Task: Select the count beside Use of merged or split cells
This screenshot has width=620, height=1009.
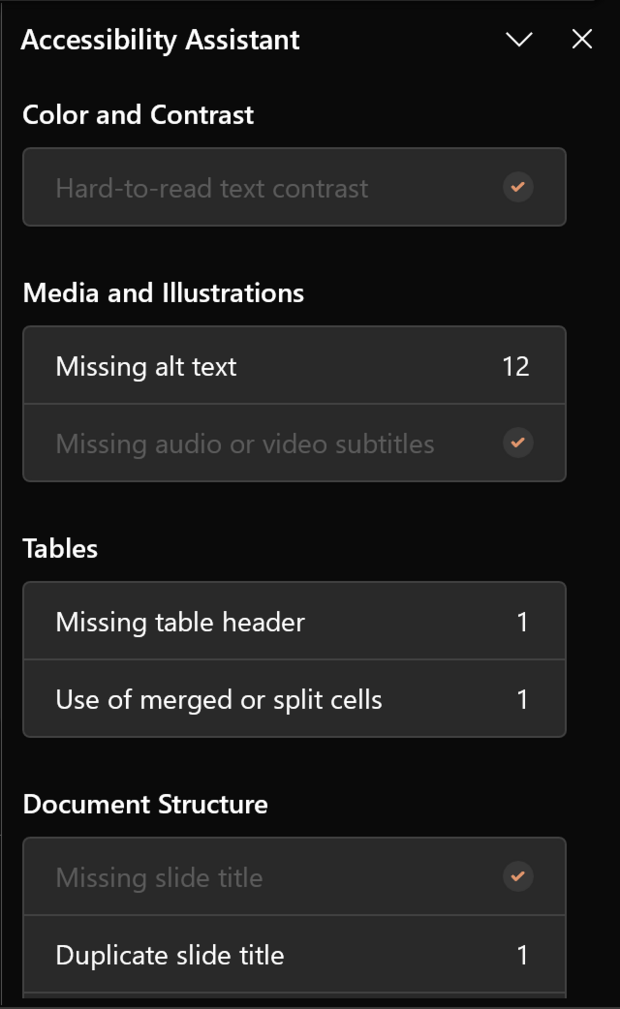Action: pyautogui.click(x=521, y=699)
